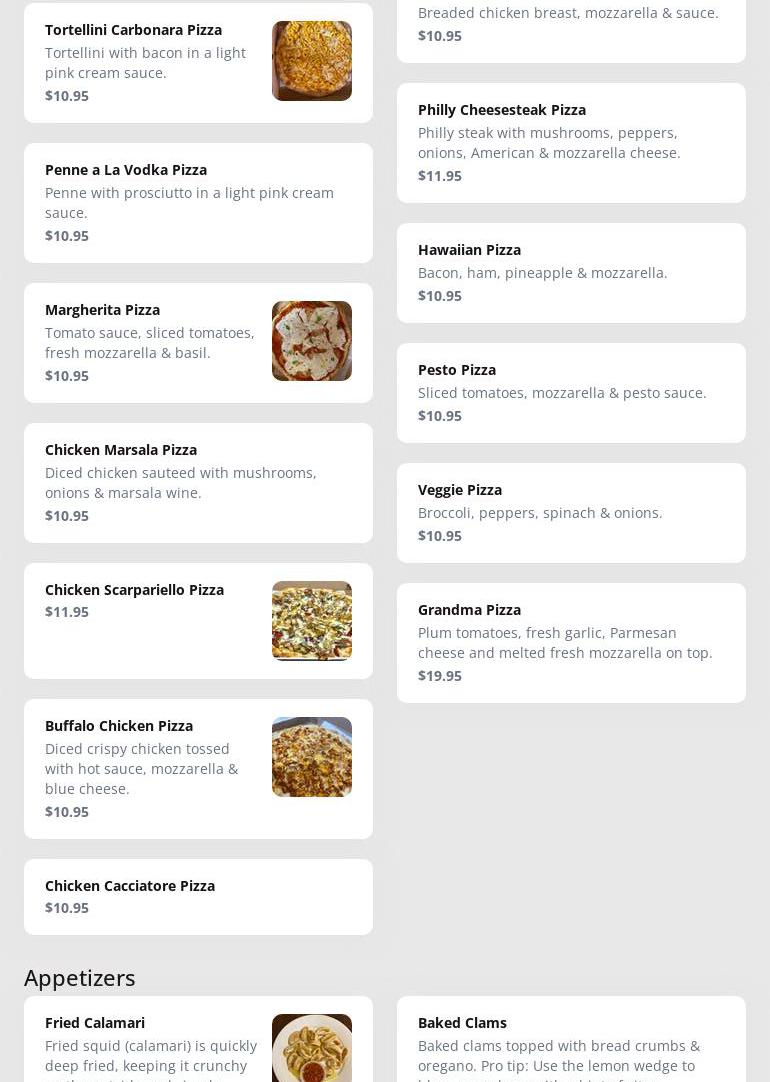Click the Chicken Scarpariello Pizza $11.95 price
770x1082 pixels.
pos(67,612)
